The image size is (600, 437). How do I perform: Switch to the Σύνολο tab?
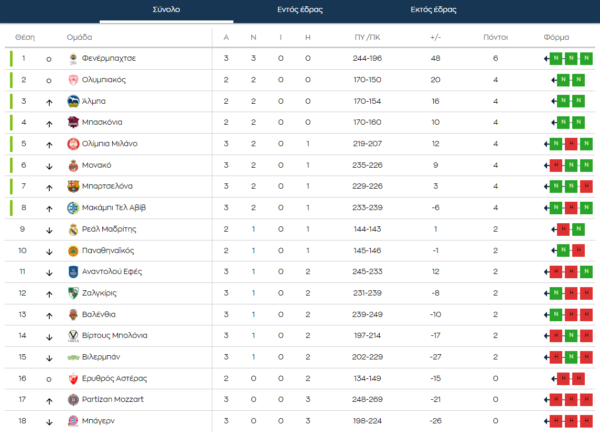pyautogui.click(x=166, y=9)
